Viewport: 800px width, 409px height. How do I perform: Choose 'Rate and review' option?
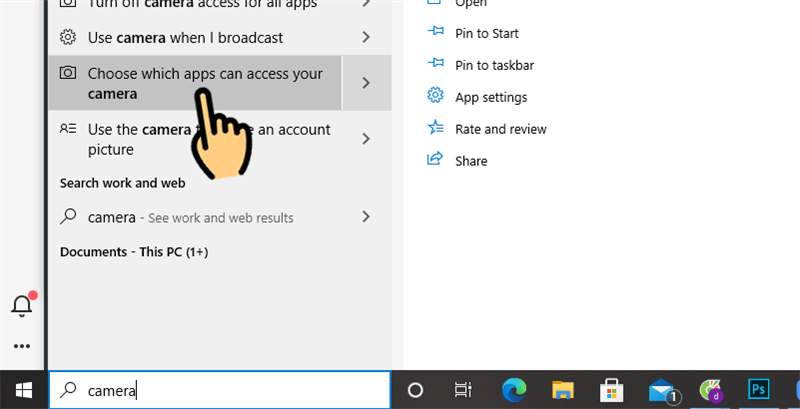pos(500,129)
